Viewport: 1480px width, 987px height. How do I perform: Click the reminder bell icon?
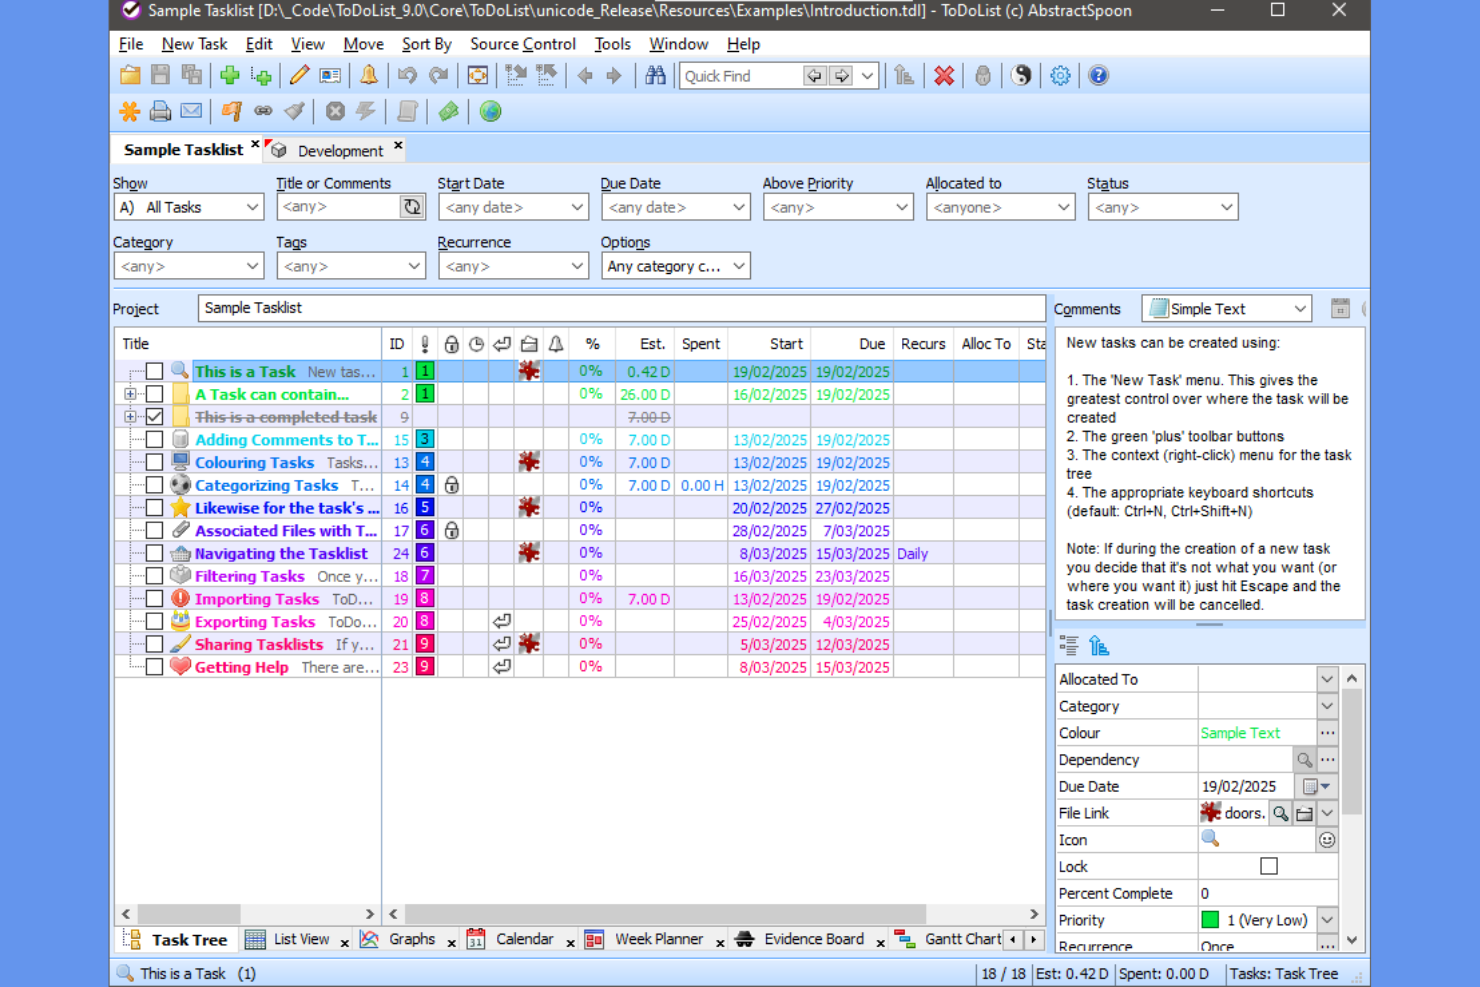[368, 75]
